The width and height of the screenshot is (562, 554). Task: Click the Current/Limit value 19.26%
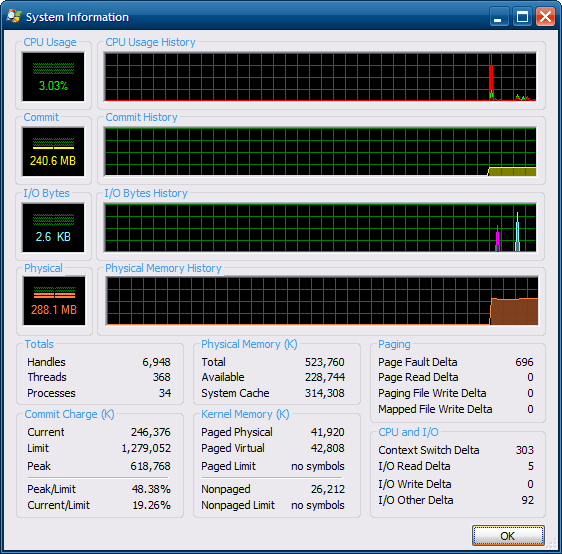(x=151, y=505)
